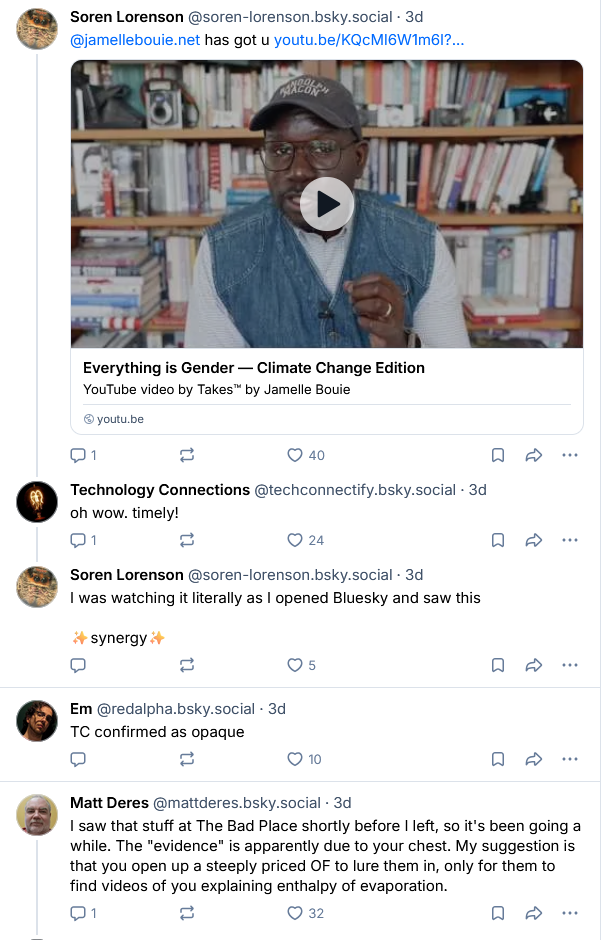
Task: Share Soren's video link post
Action: (x=534, y=455)
